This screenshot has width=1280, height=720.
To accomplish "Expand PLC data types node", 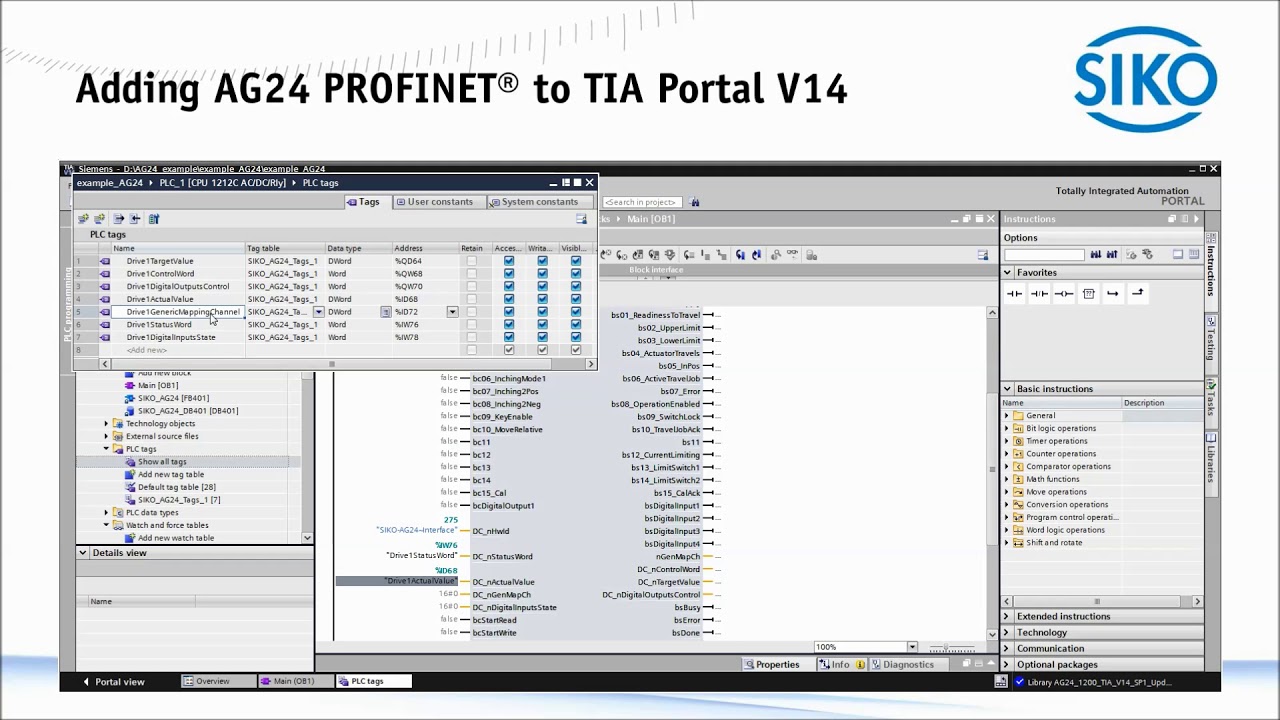I will point(106,512).
